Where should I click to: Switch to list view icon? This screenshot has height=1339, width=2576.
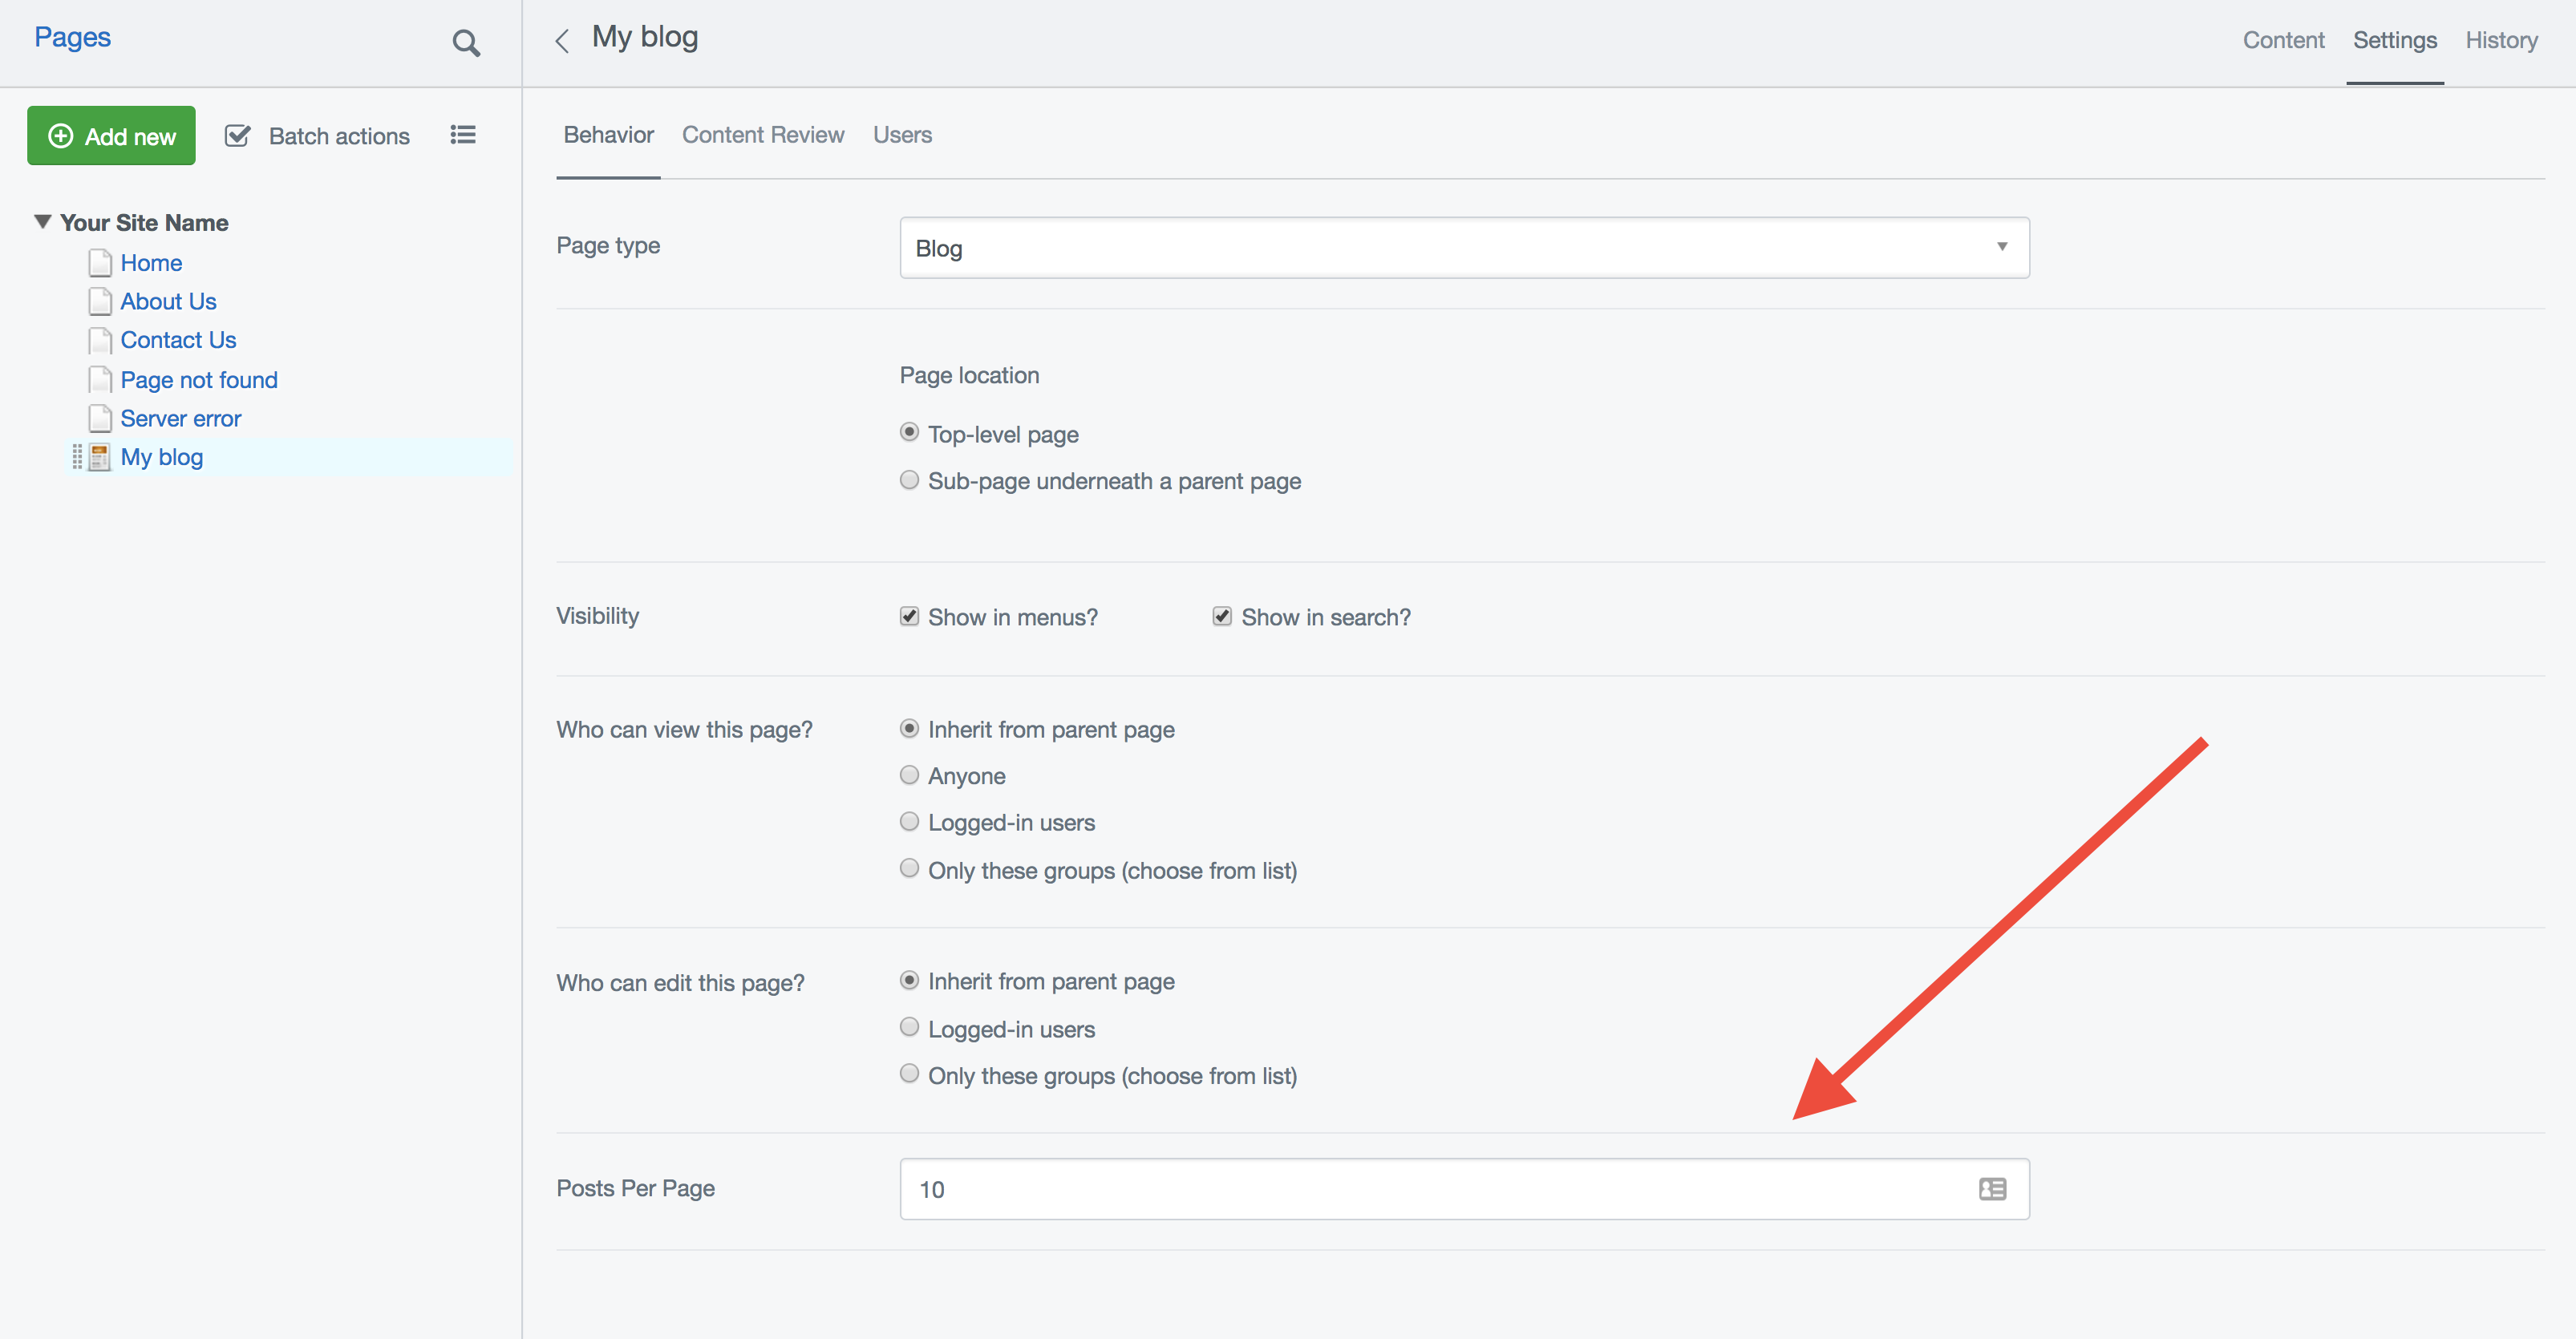click(462, 135)
